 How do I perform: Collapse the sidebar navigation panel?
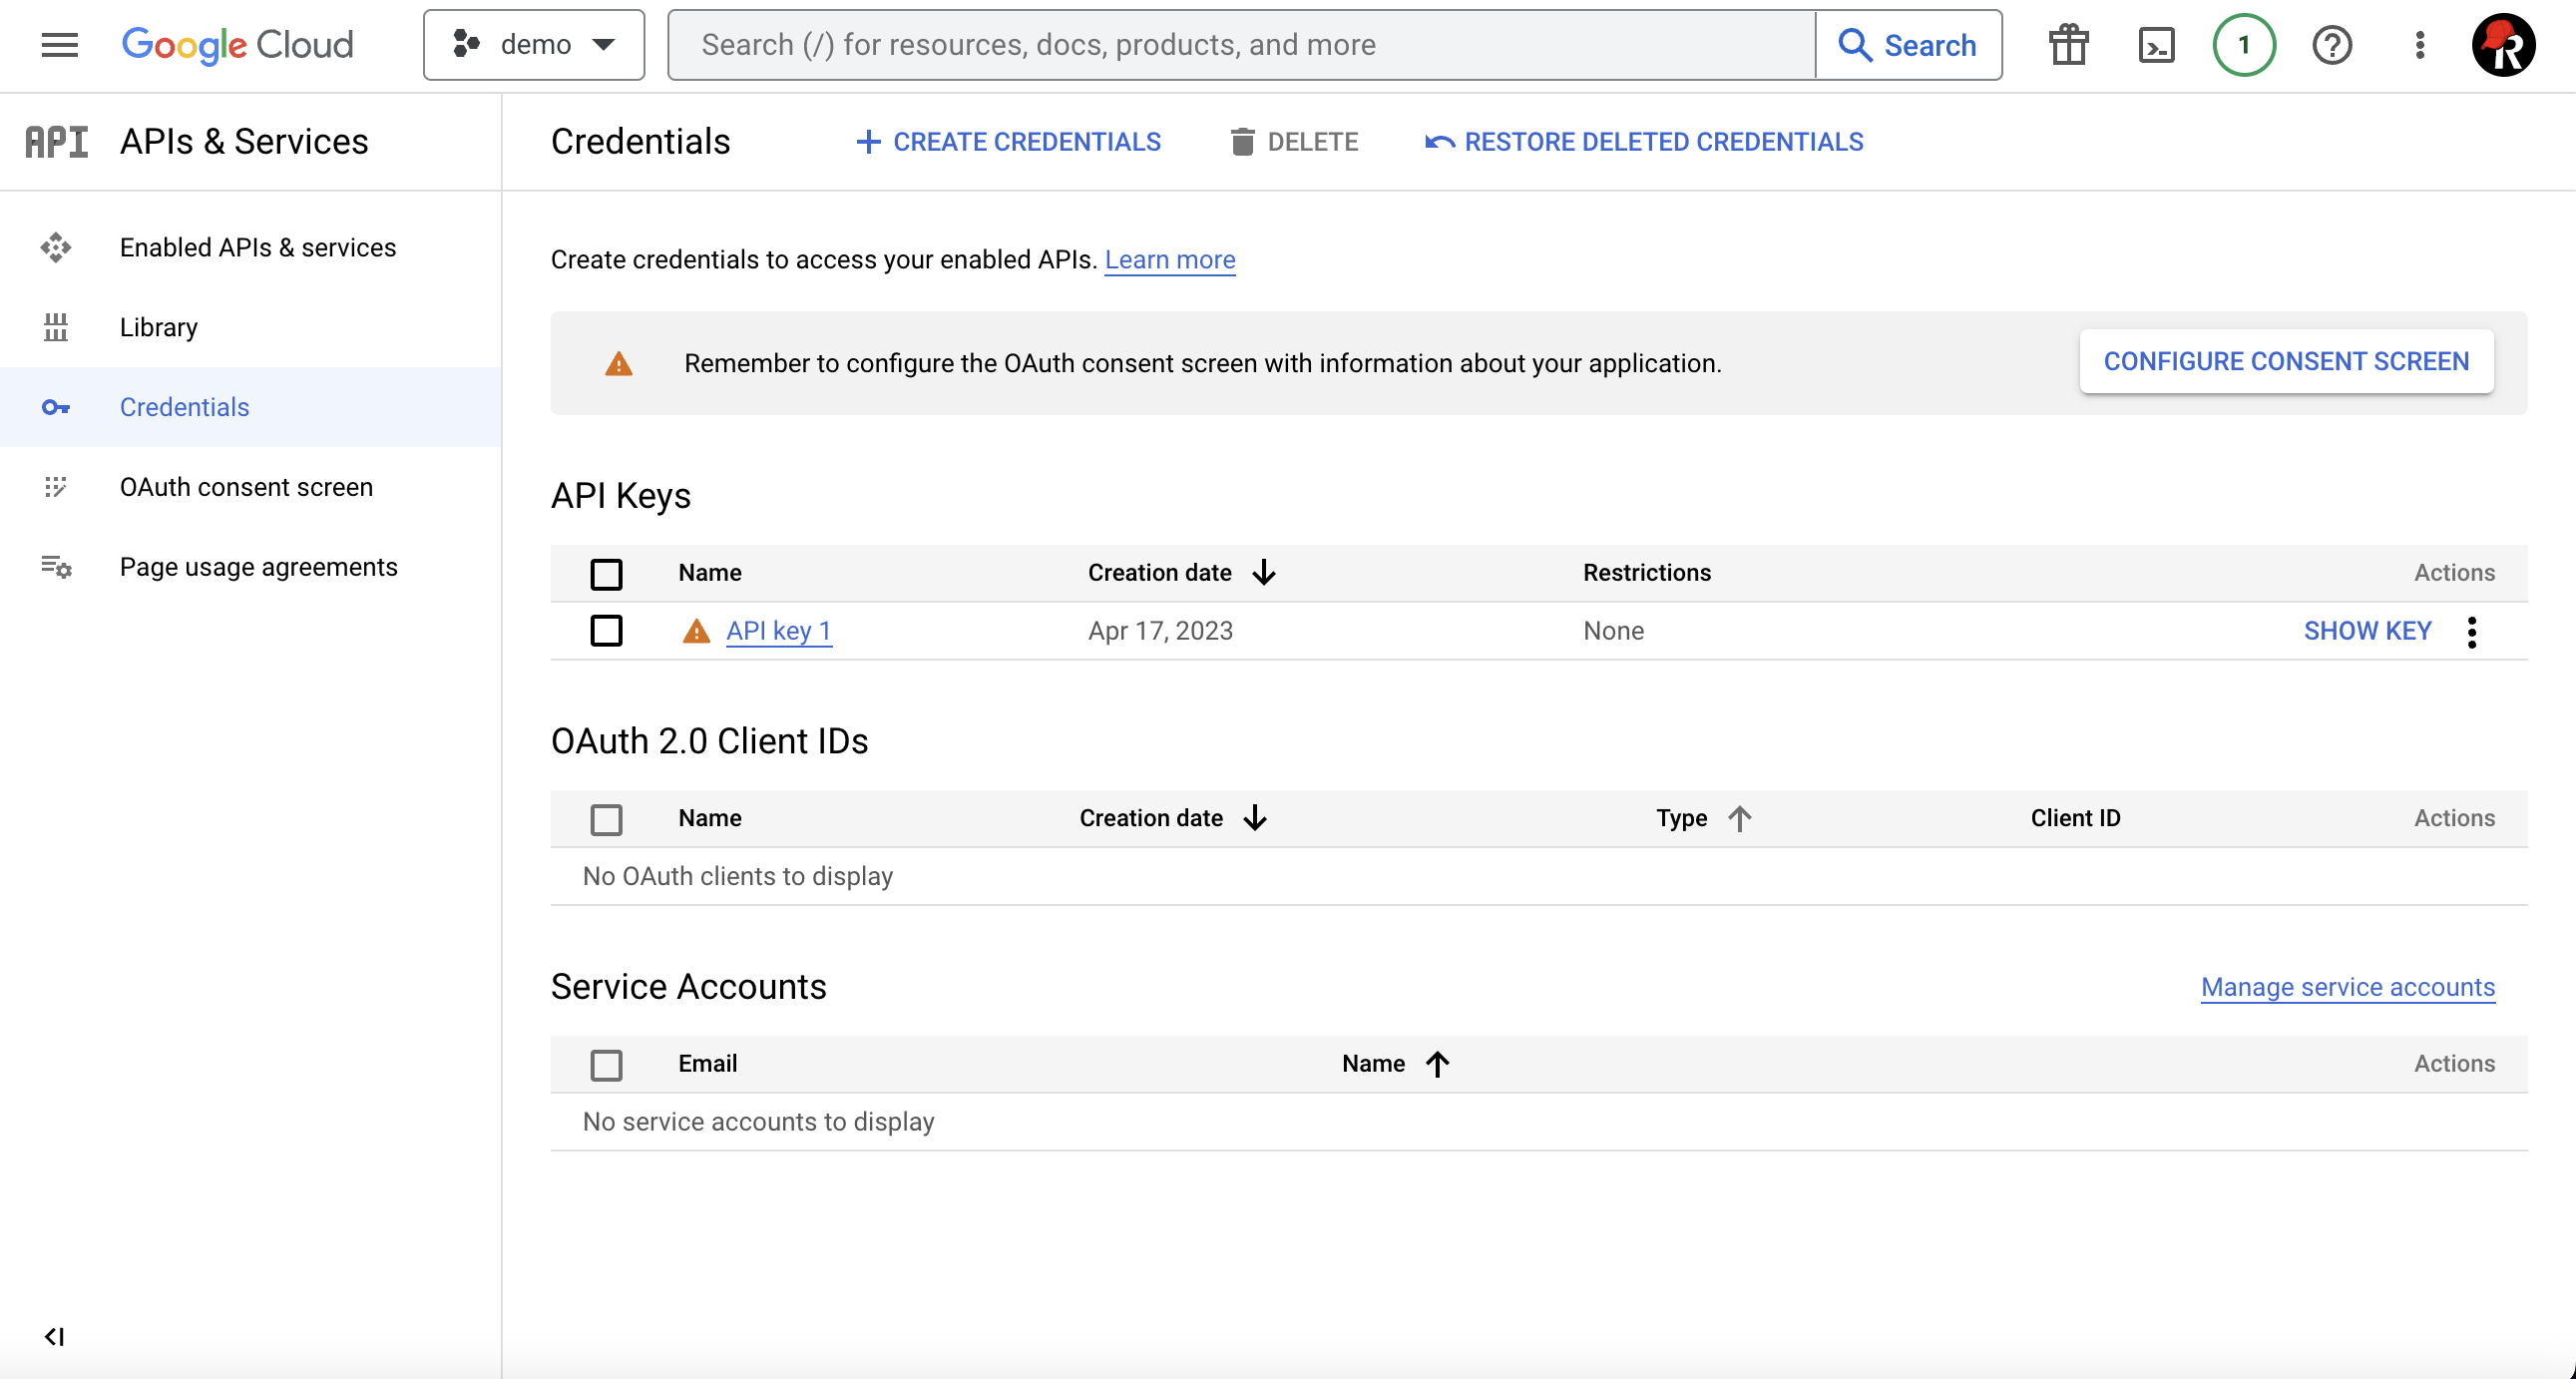pyautogui.click(x=54, y=1337)
